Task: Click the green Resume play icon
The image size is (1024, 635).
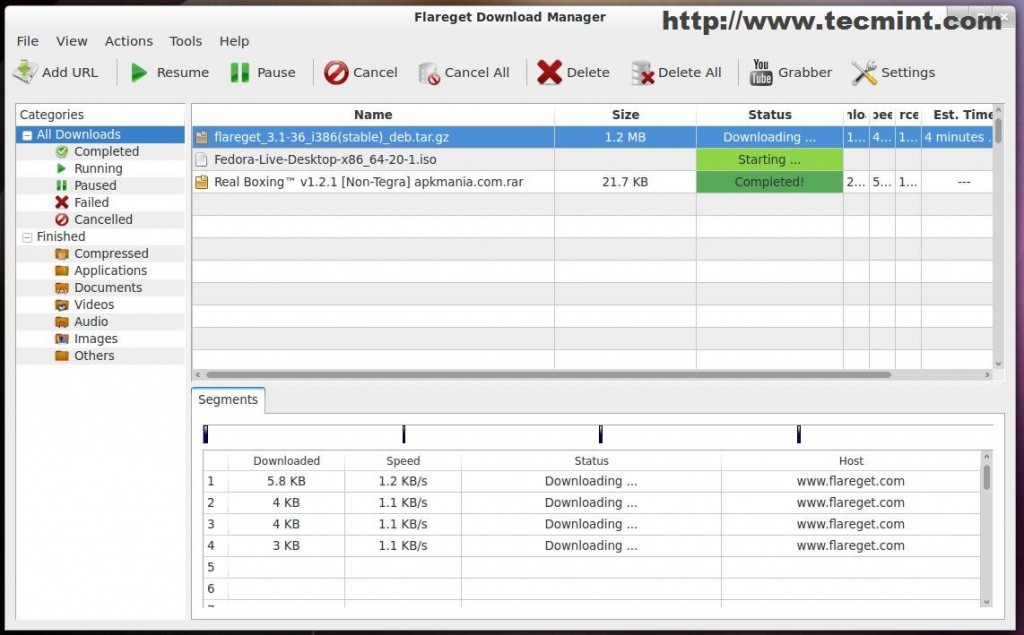Action: (138, 73)
